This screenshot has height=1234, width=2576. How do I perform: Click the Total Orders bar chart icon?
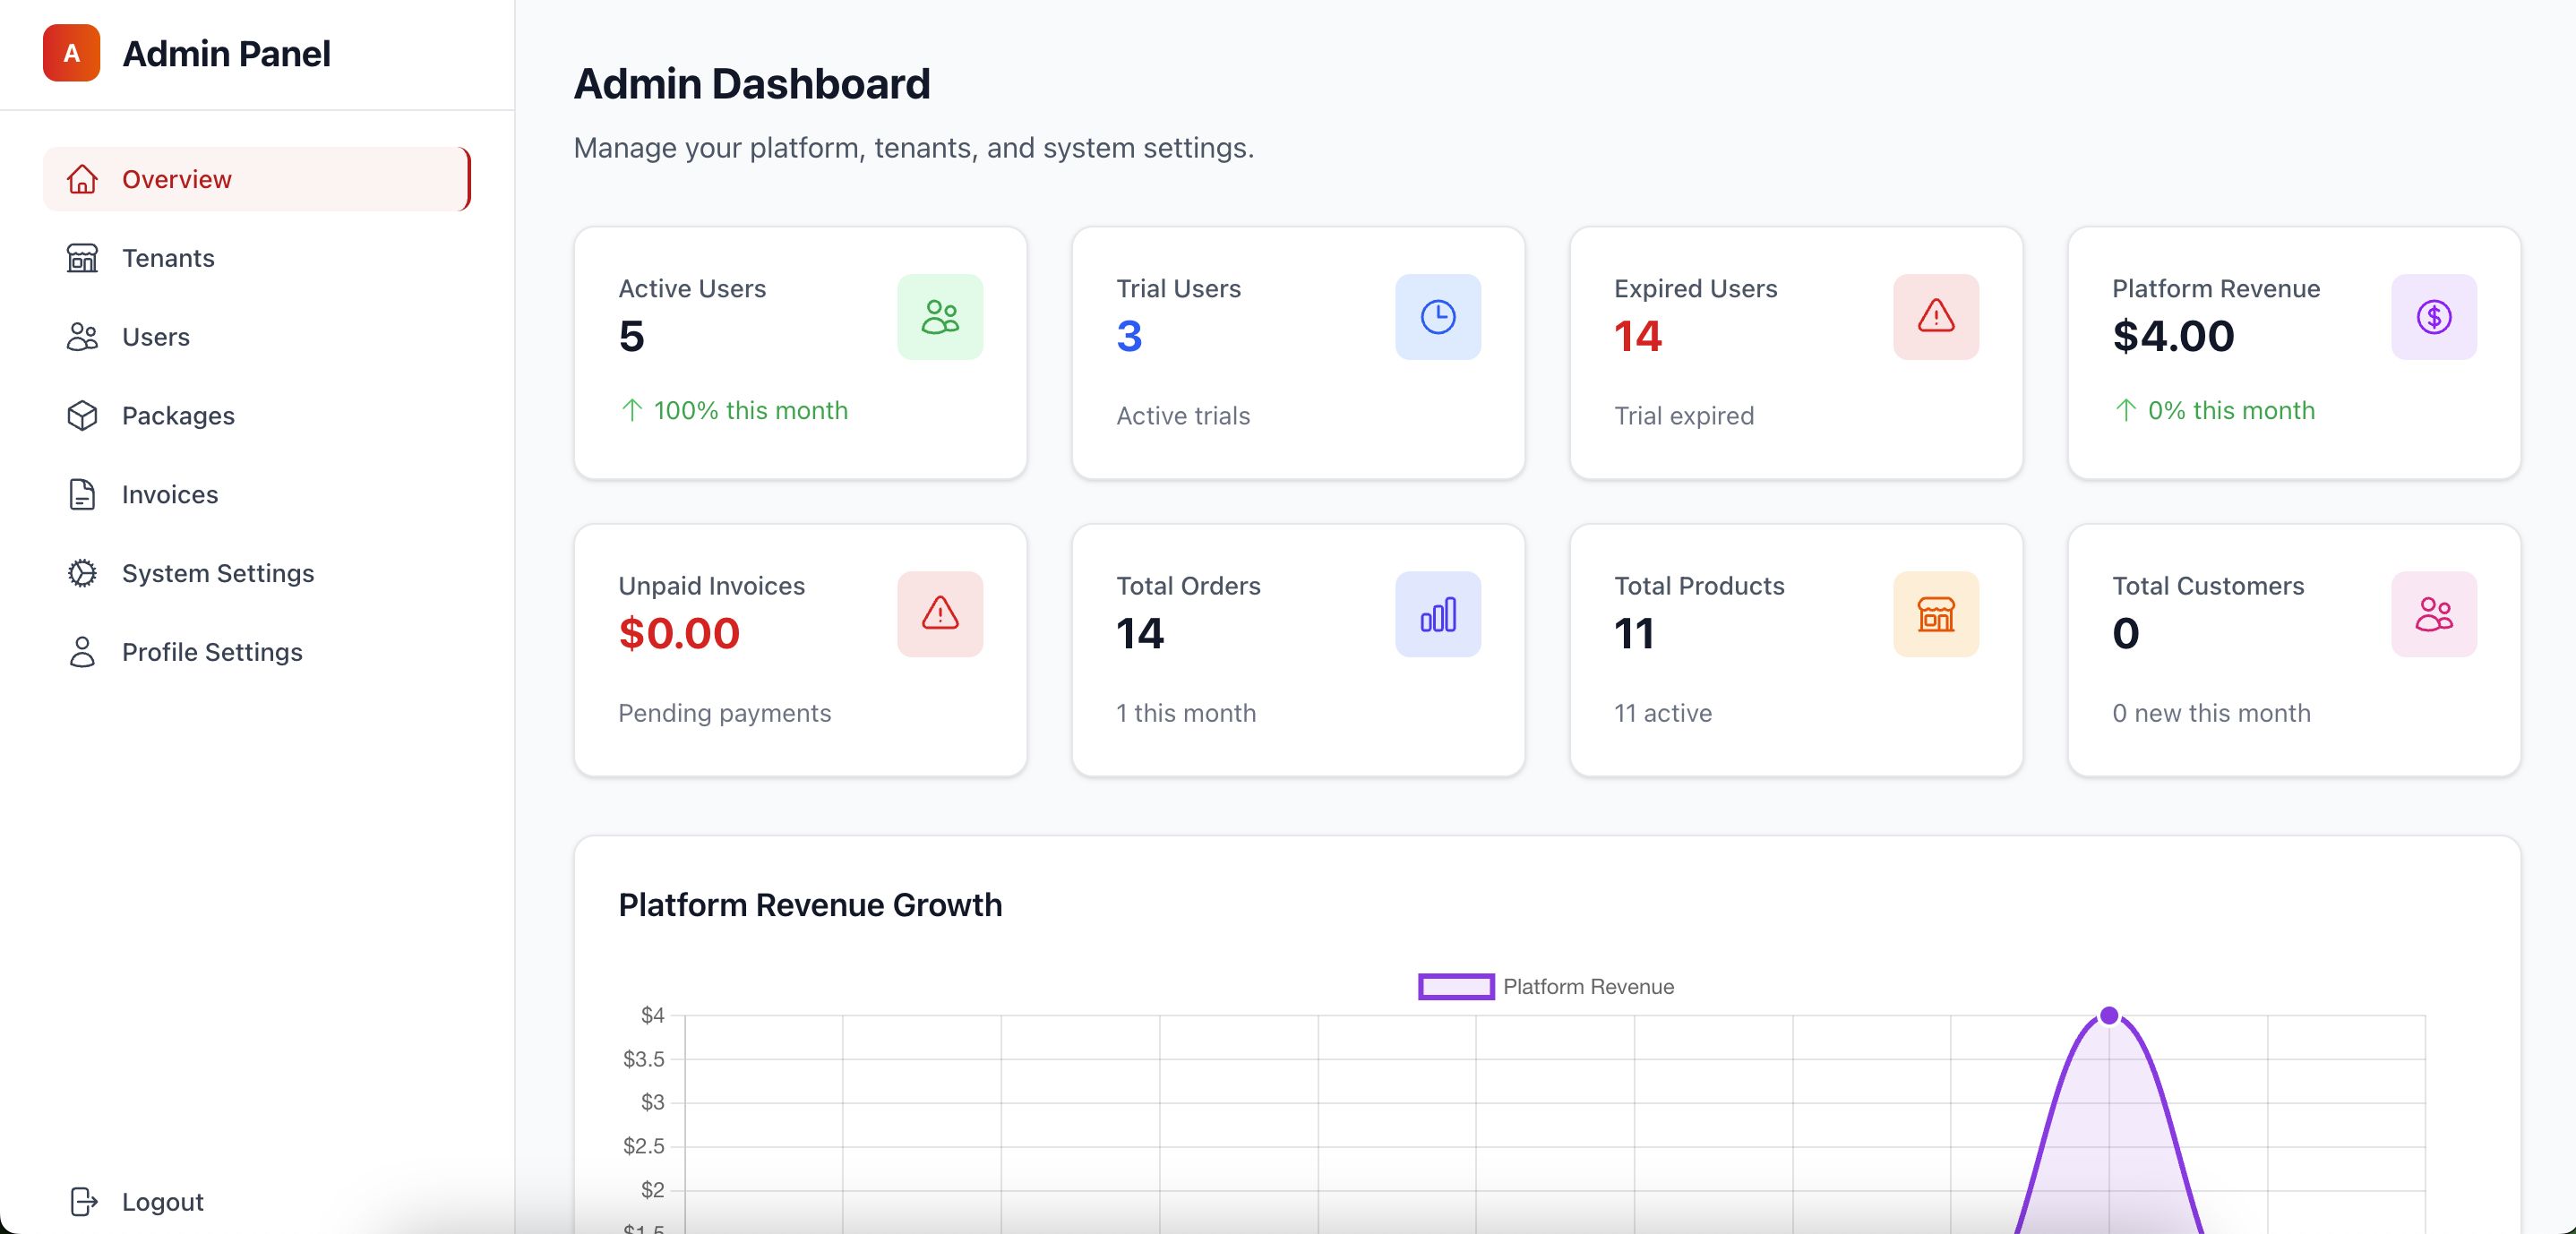[1437, 614]
